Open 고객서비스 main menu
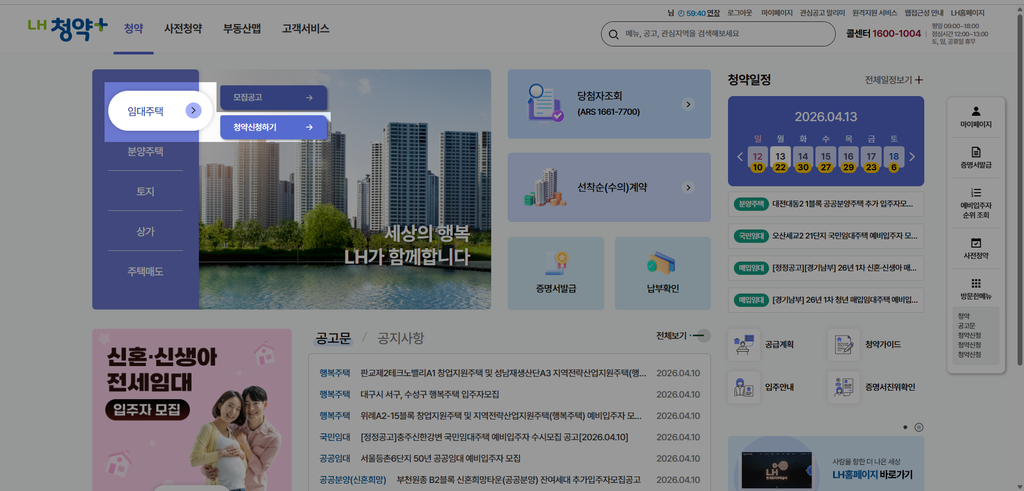This screenshot has width=1024, height=491. point(306,29)
